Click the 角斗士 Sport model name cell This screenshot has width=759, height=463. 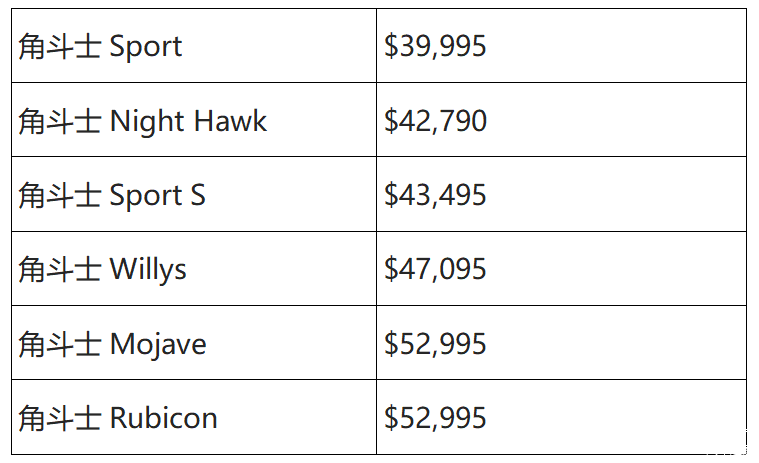pos(100,47)
